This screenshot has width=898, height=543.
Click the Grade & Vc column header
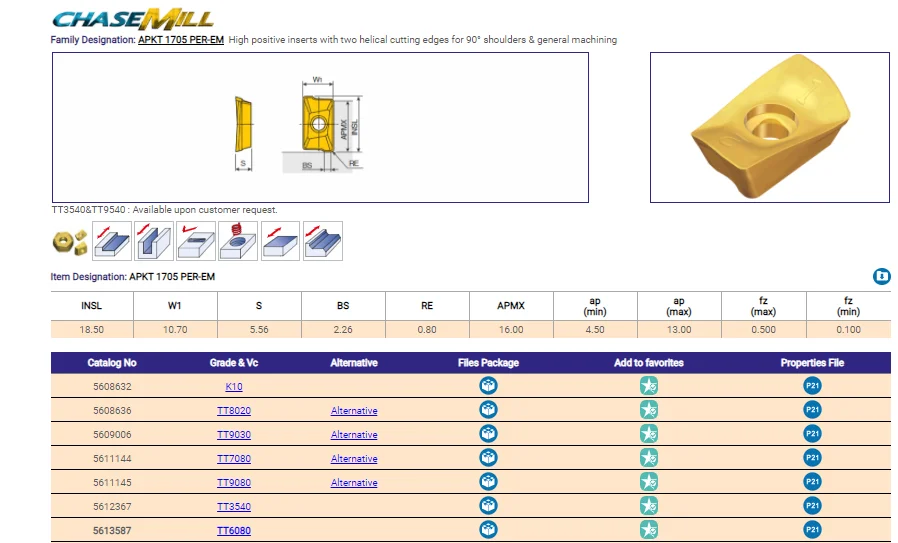(234, 363)
